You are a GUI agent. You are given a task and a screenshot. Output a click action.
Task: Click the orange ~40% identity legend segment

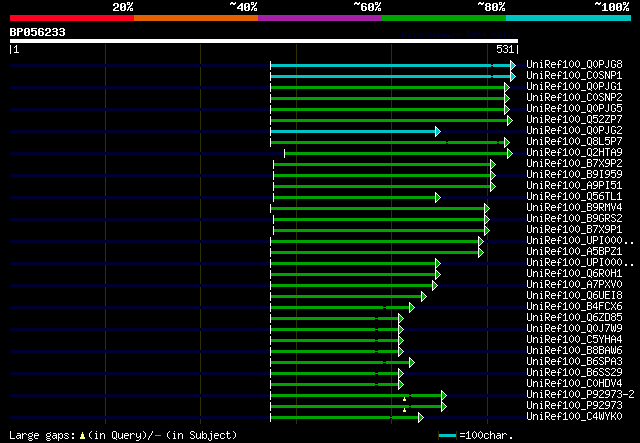[196, 18]
